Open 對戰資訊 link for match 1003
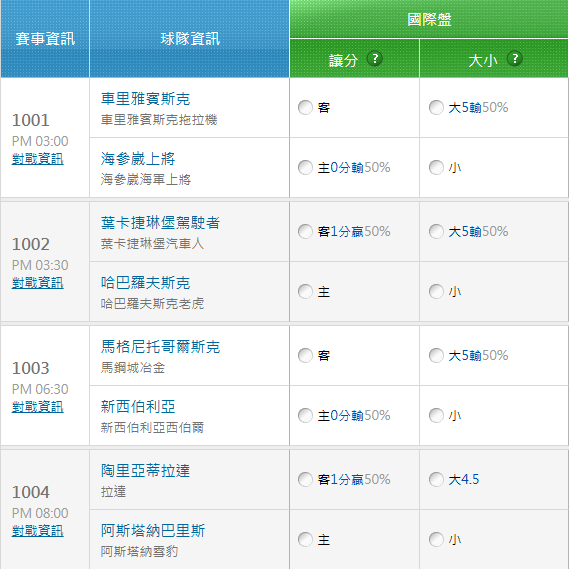The width and height of the screenshot is (569, 569). [37, 407]
